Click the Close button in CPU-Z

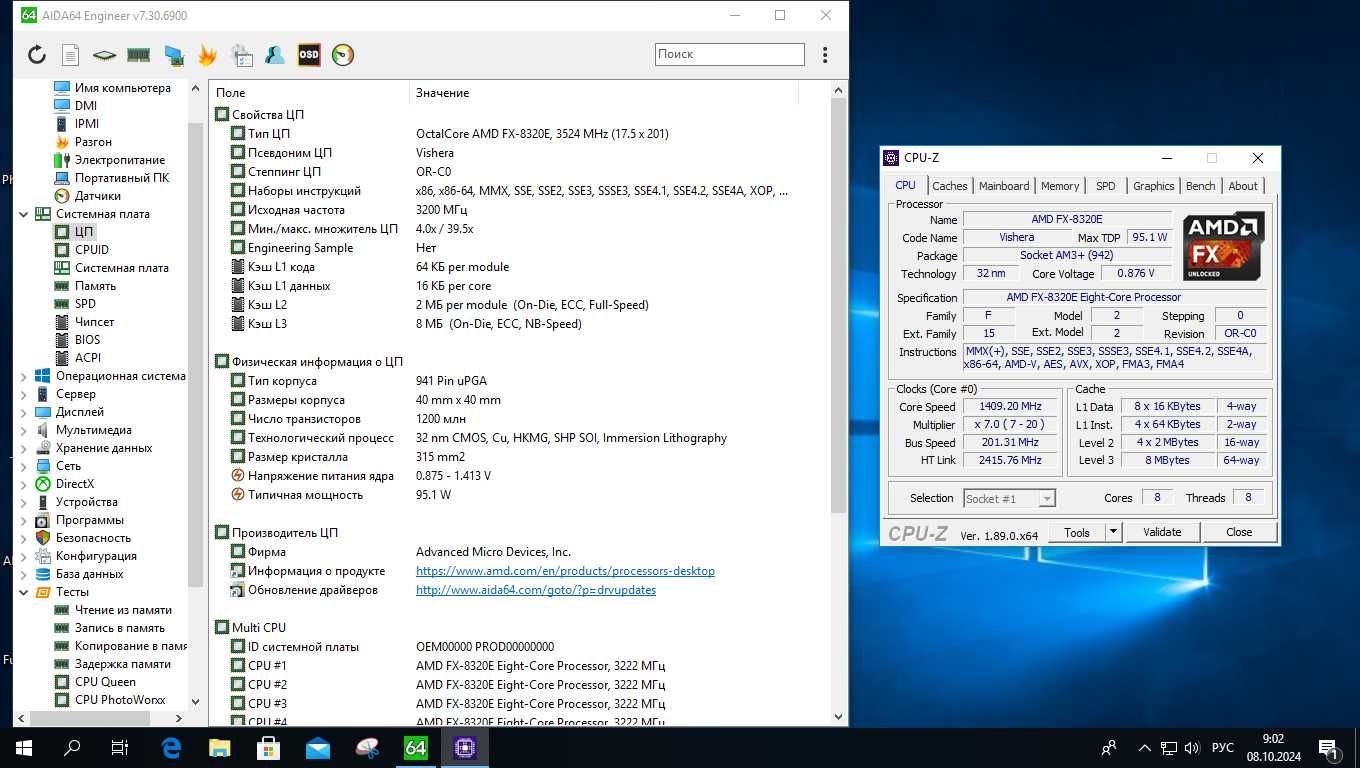(1239, 532)
